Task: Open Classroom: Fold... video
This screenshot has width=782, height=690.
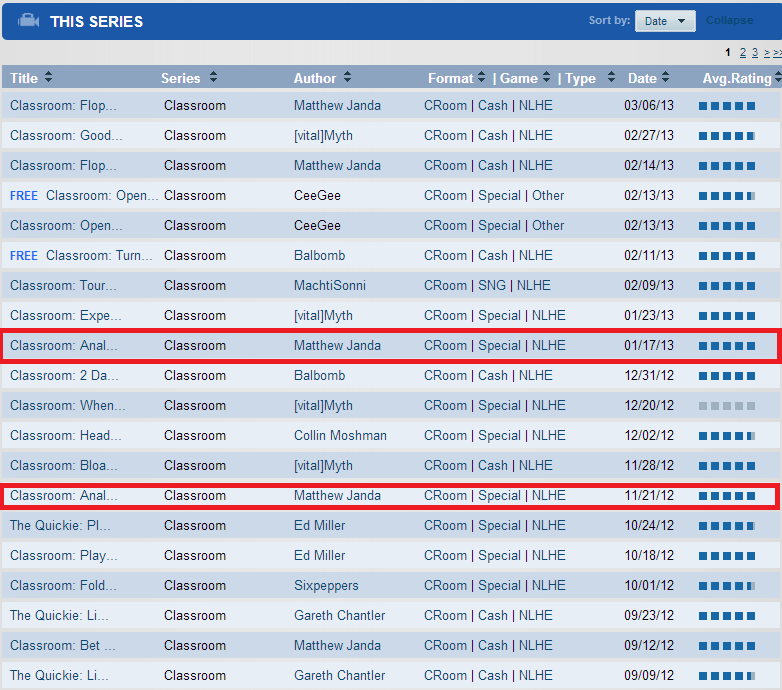Action: click(x=63, y=585)
